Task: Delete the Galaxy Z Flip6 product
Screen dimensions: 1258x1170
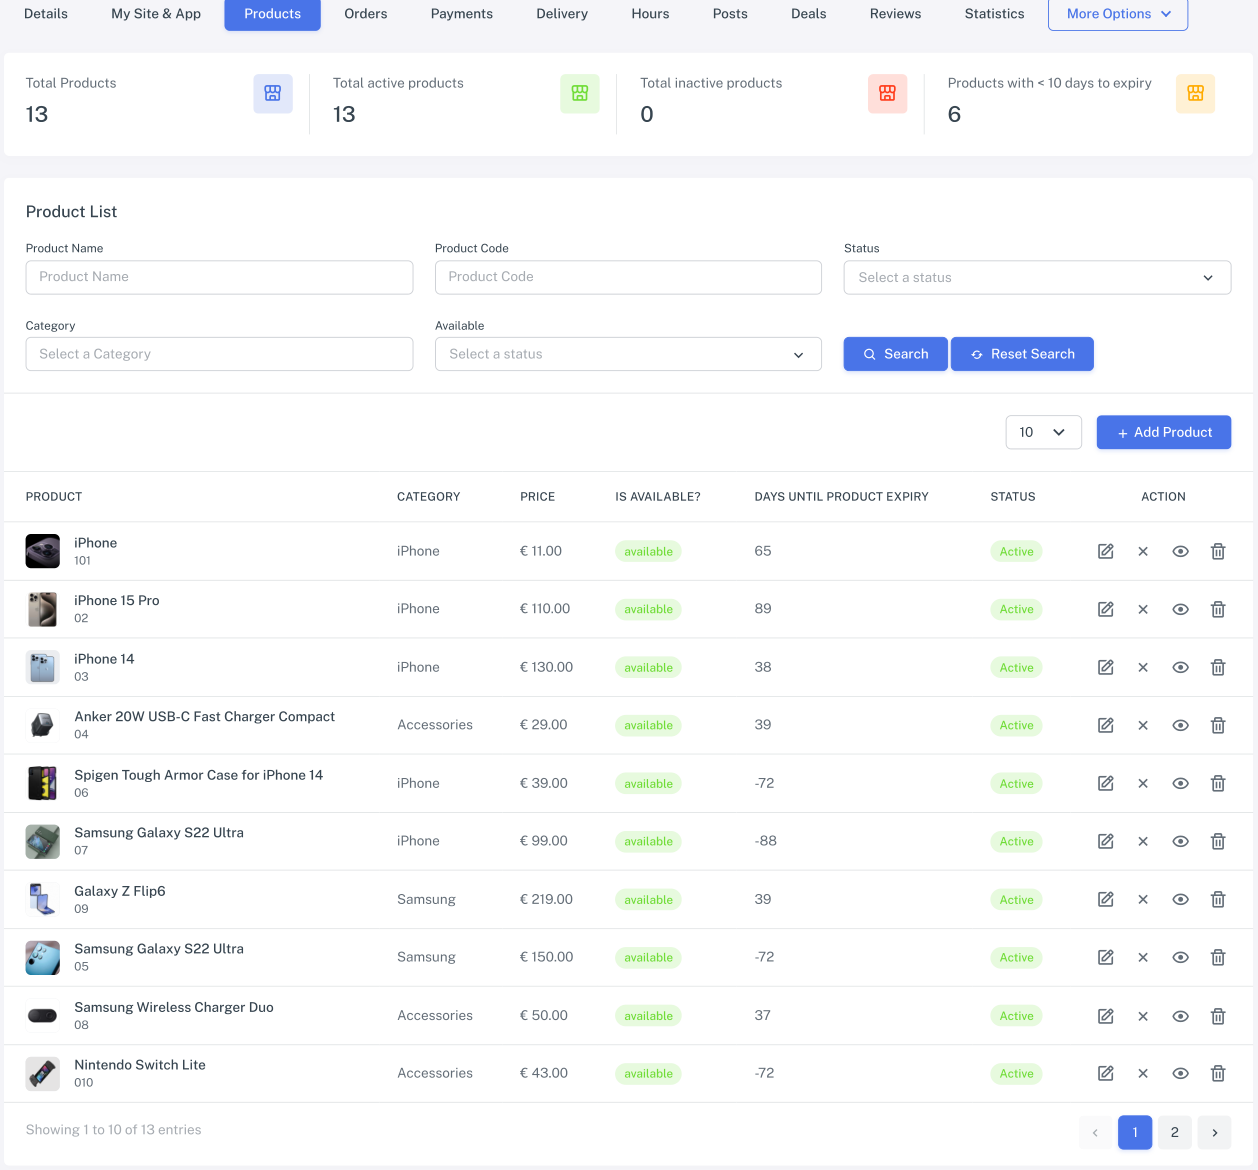Action: tap(1218, 899)
